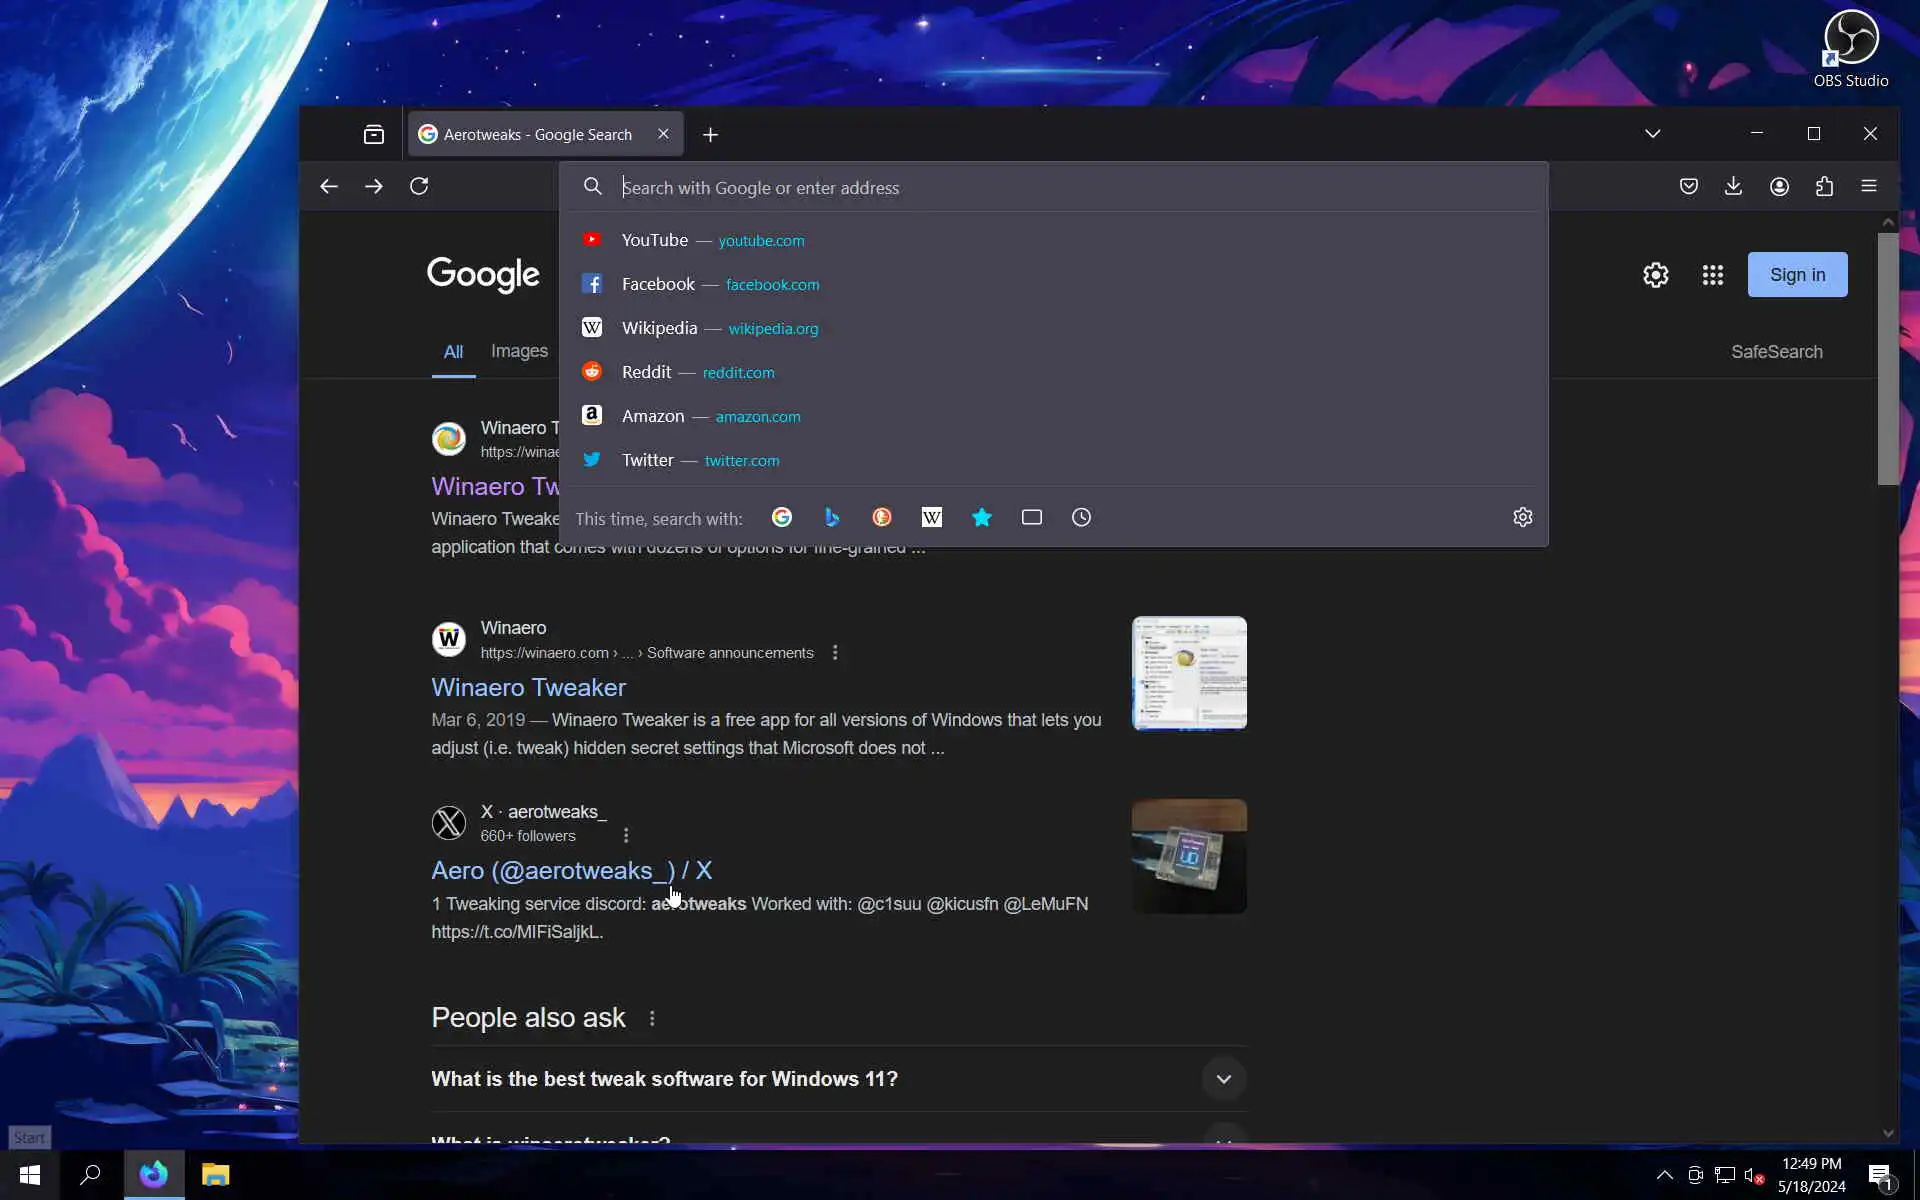1920x1200 pixels.
Task: Open the Aero (@aerotweaks_) / X link
Action: coord(571,870)
